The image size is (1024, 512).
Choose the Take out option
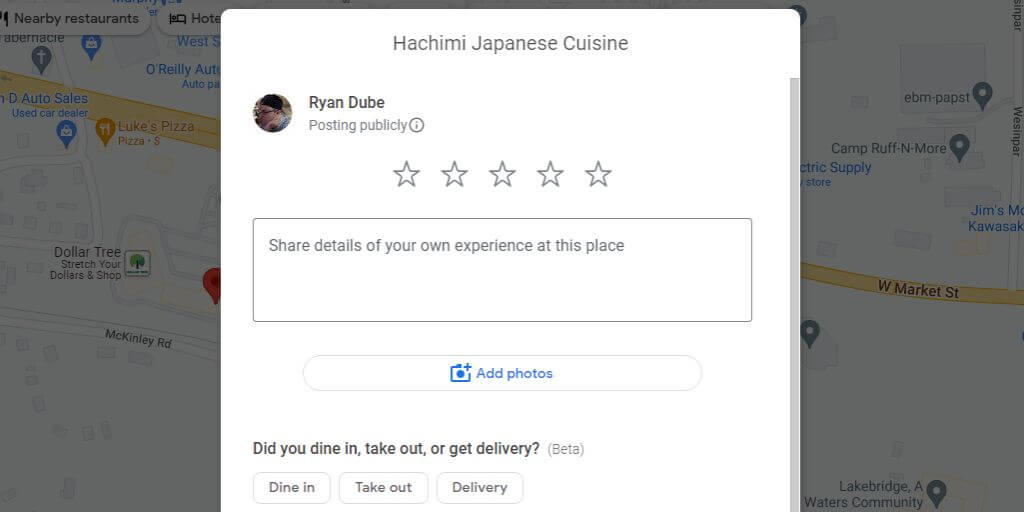[x=383, y=488]
